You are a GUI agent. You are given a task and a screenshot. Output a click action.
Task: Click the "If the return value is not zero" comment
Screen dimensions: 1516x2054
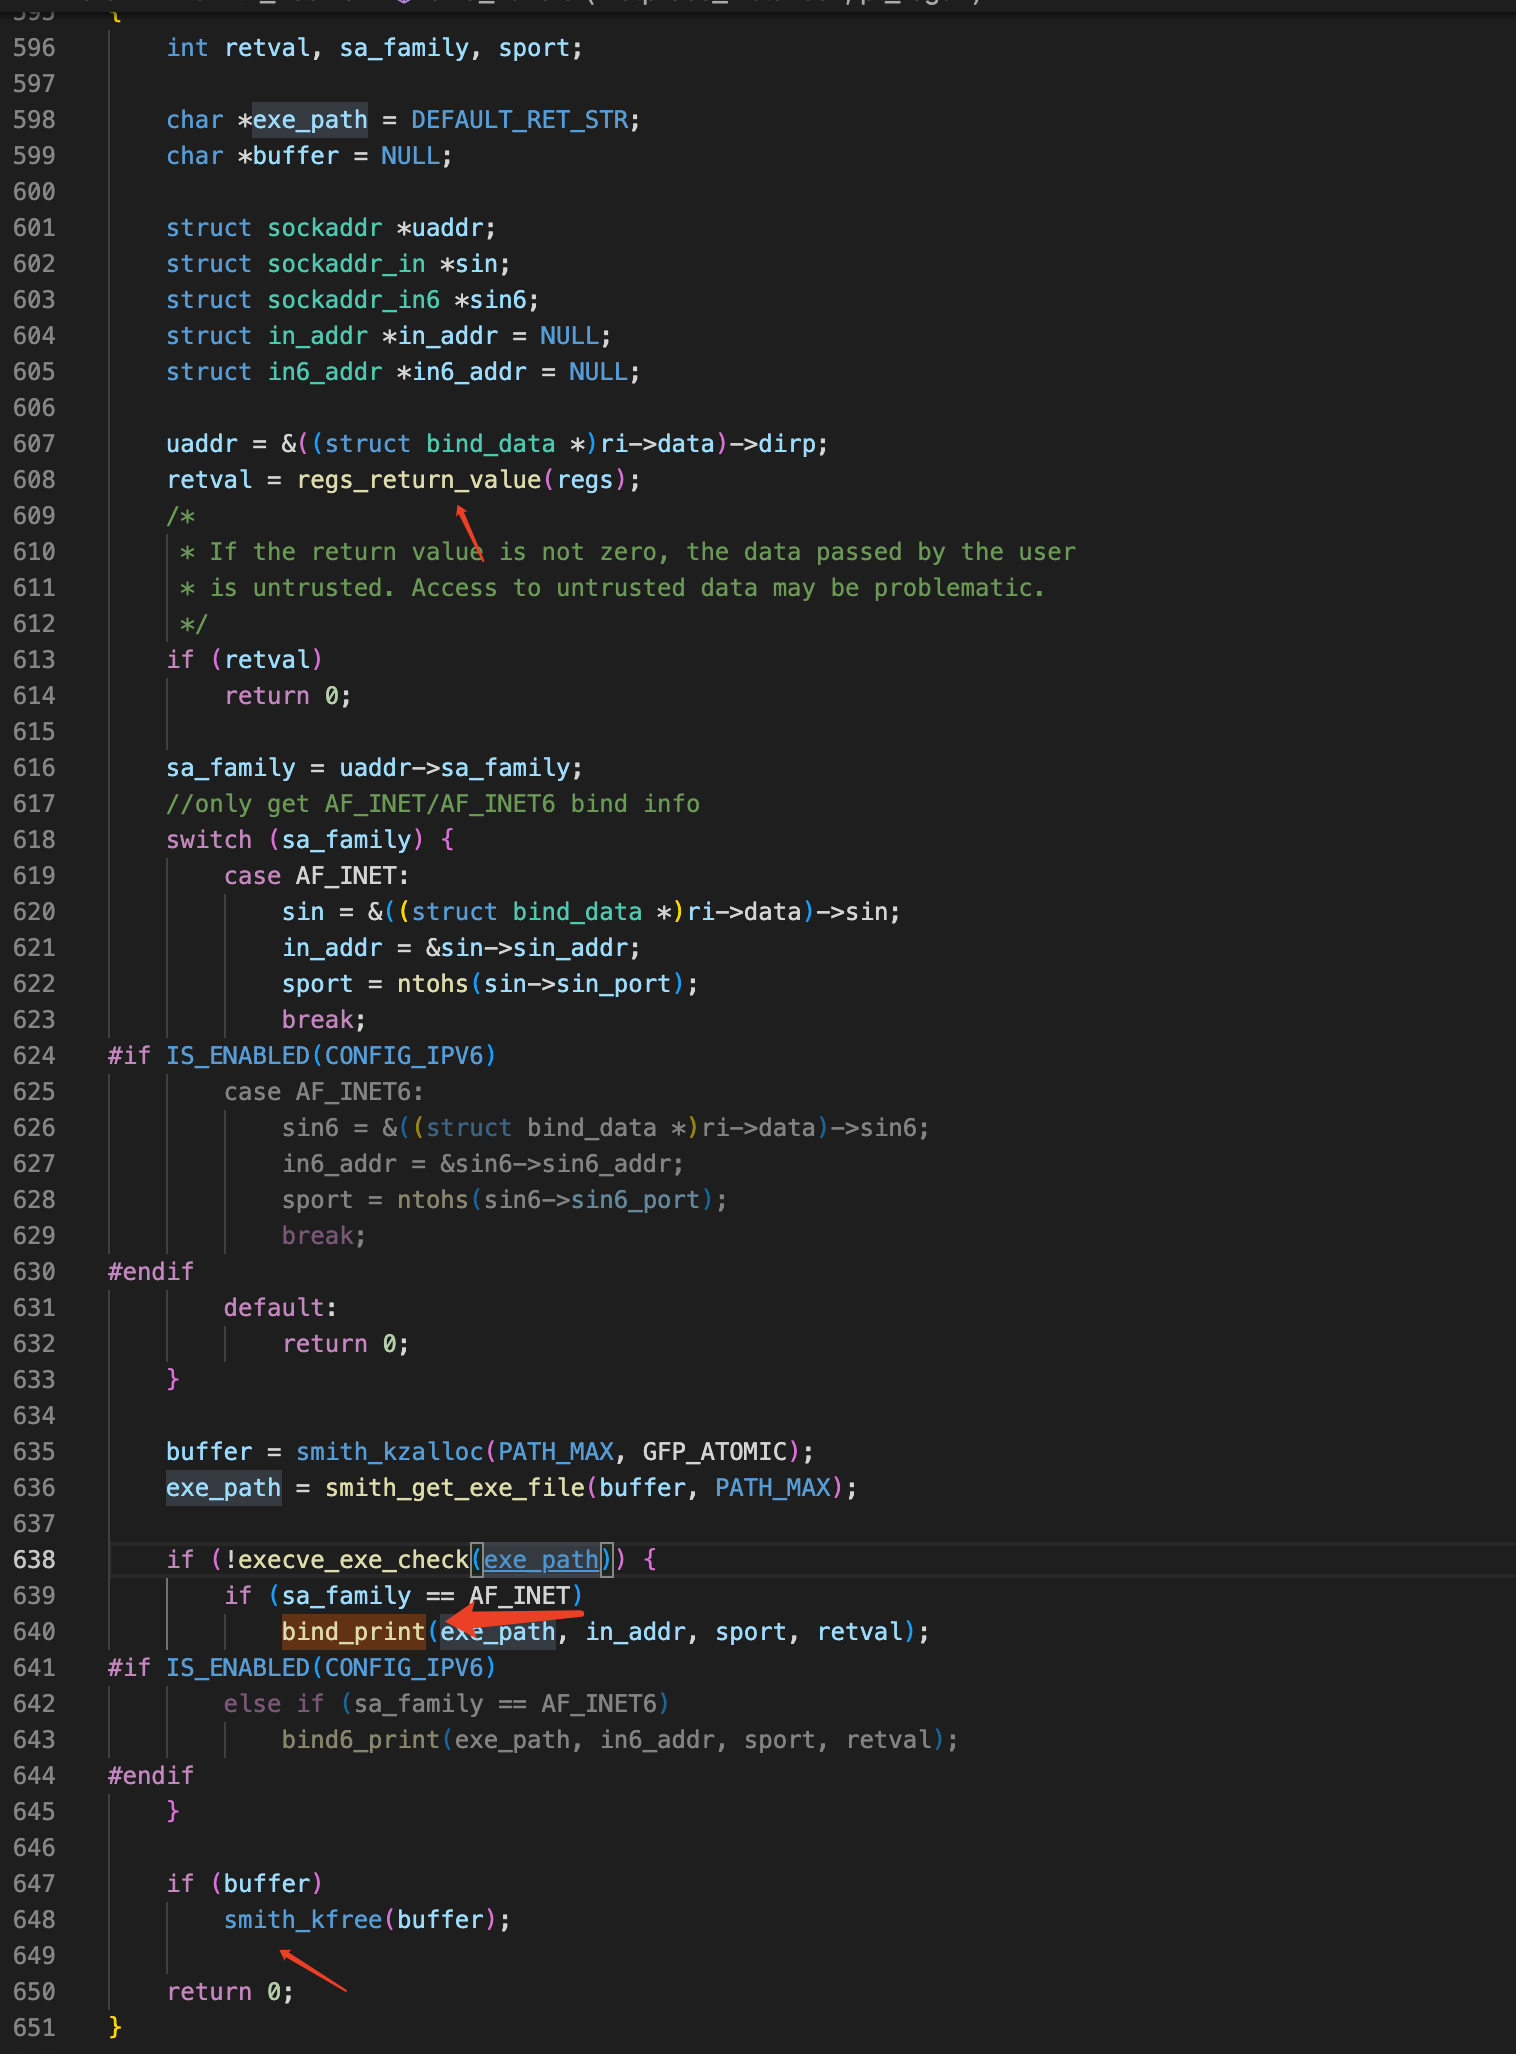point(628,552)
